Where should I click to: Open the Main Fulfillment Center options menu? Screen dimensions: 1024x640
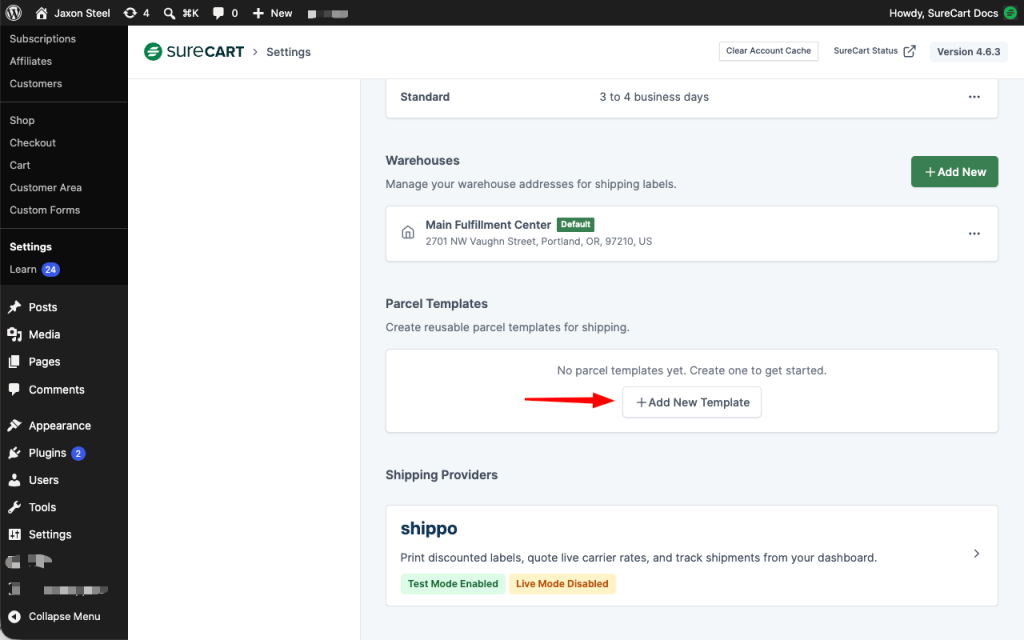coord(974,234)
